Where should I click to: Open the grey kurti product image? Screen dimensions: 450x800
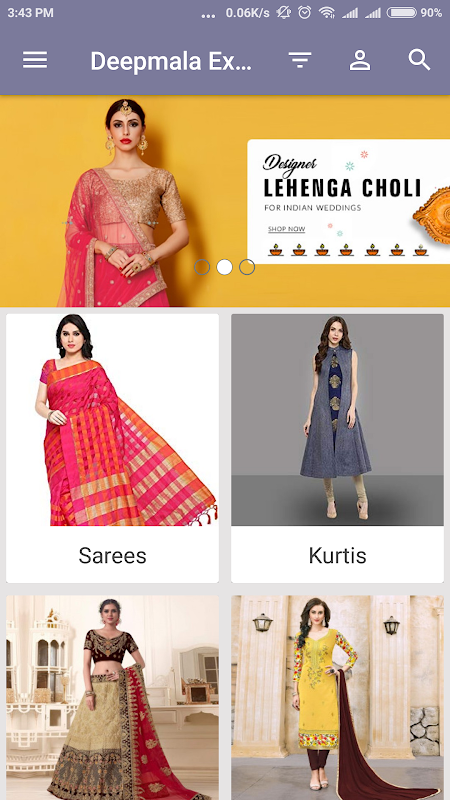[x=337, y=420]
